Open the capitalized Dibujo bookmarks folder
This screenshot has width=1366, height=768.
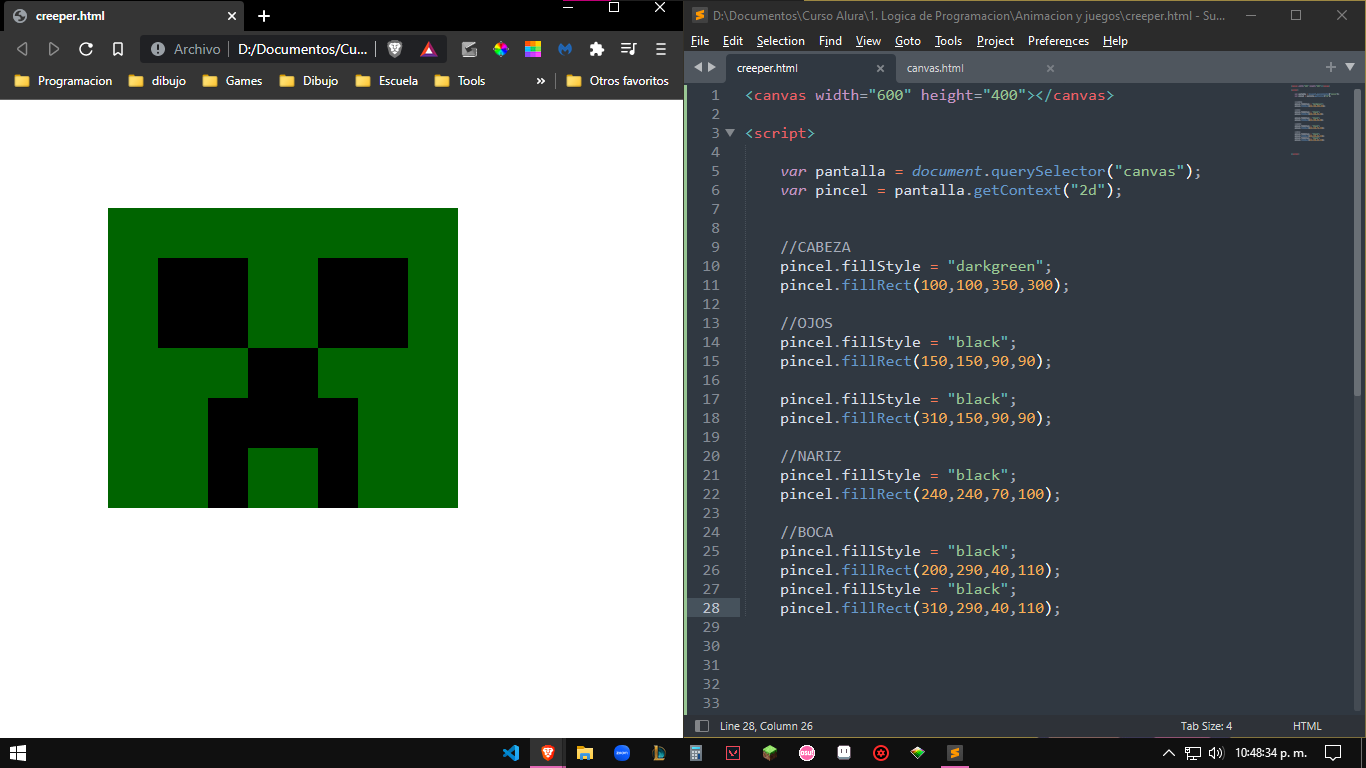(x=309, y=81)
